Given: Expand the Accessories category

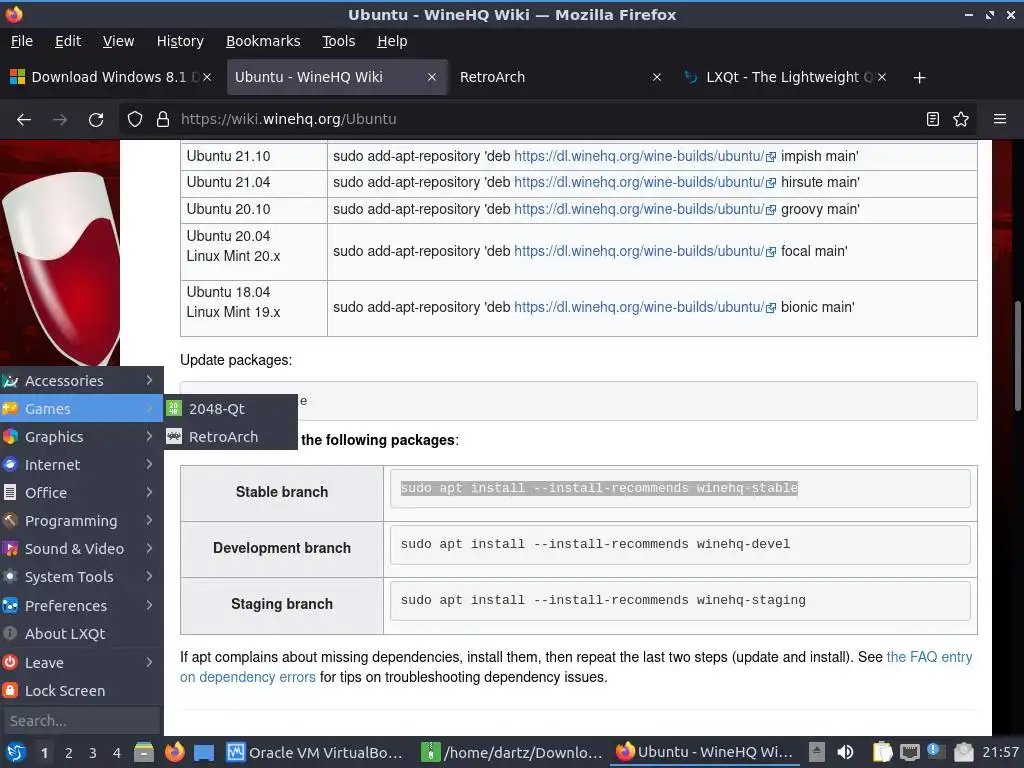Looking at the screenshot, I should point(82,381).
